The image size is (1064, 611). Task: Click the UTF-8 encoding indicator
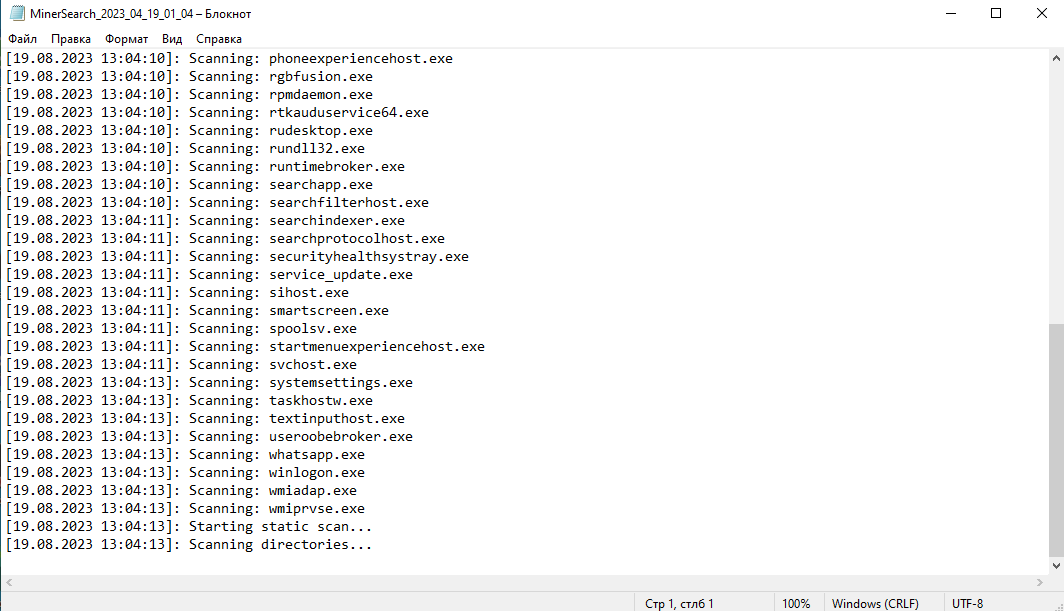pos(969,603)
